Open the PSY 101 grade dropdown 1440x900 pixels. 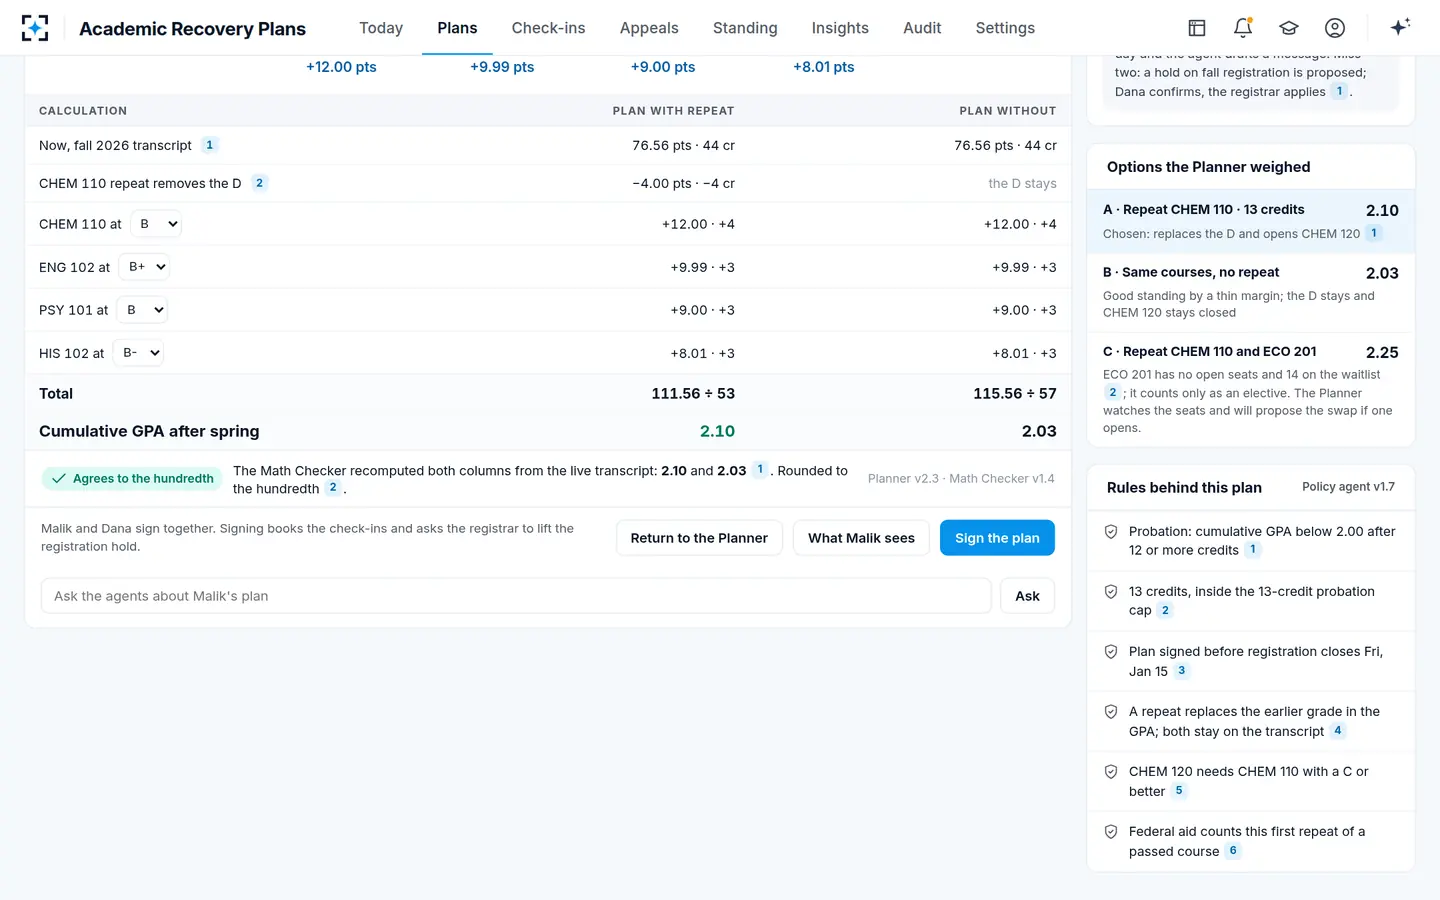tap(142, 310)
